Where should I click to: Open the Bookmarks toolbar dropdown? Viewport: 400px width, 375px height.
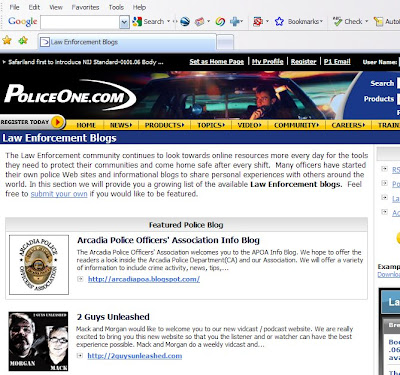click(x=305, y=22)
